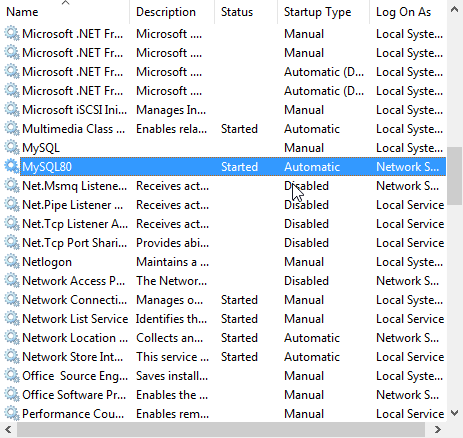Sort services by the Name column header

[65, 12]
